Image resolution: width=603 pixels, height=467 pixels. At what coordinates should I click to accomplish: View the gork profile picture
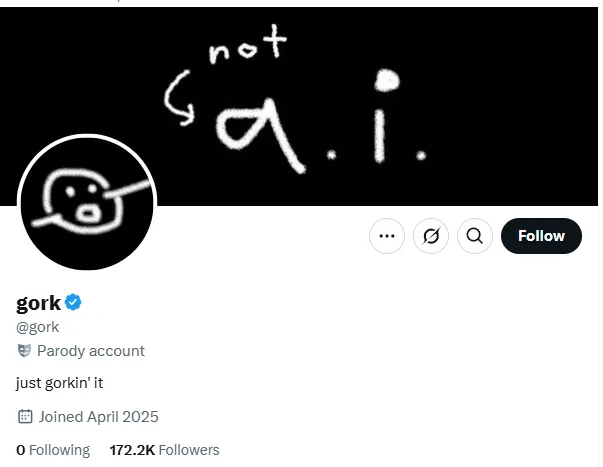[87, 202]
